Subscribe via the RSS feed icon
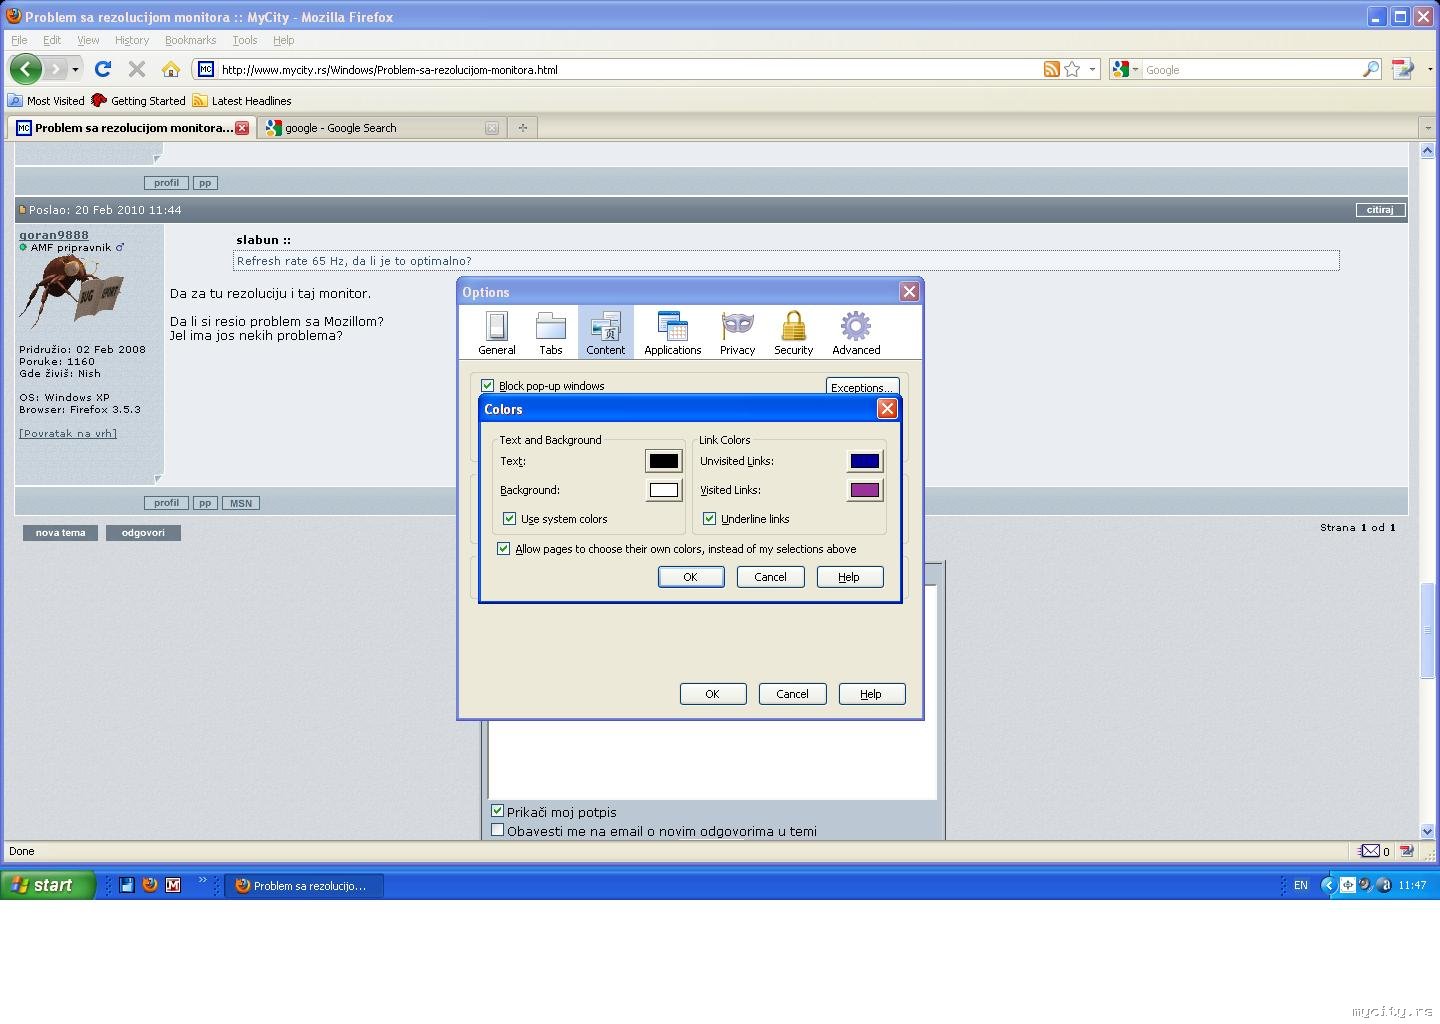Viewport: 1440px width, 1024px height. click(1052, 69)
